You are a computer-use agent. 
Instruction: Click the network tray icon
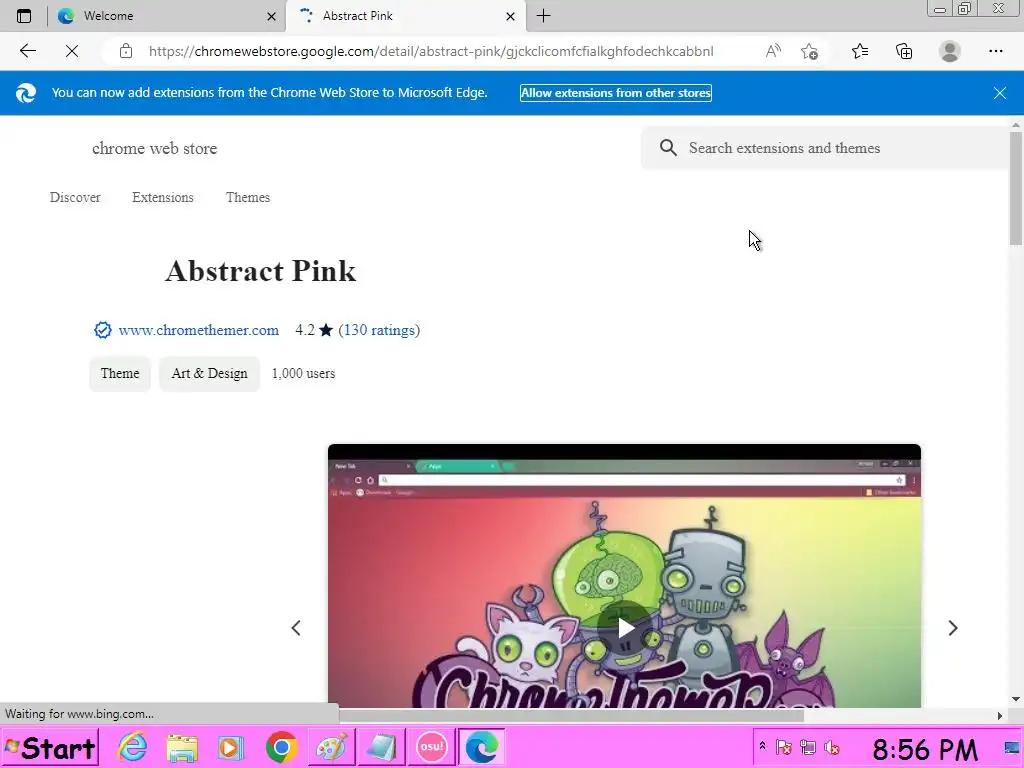pos(808,747)
